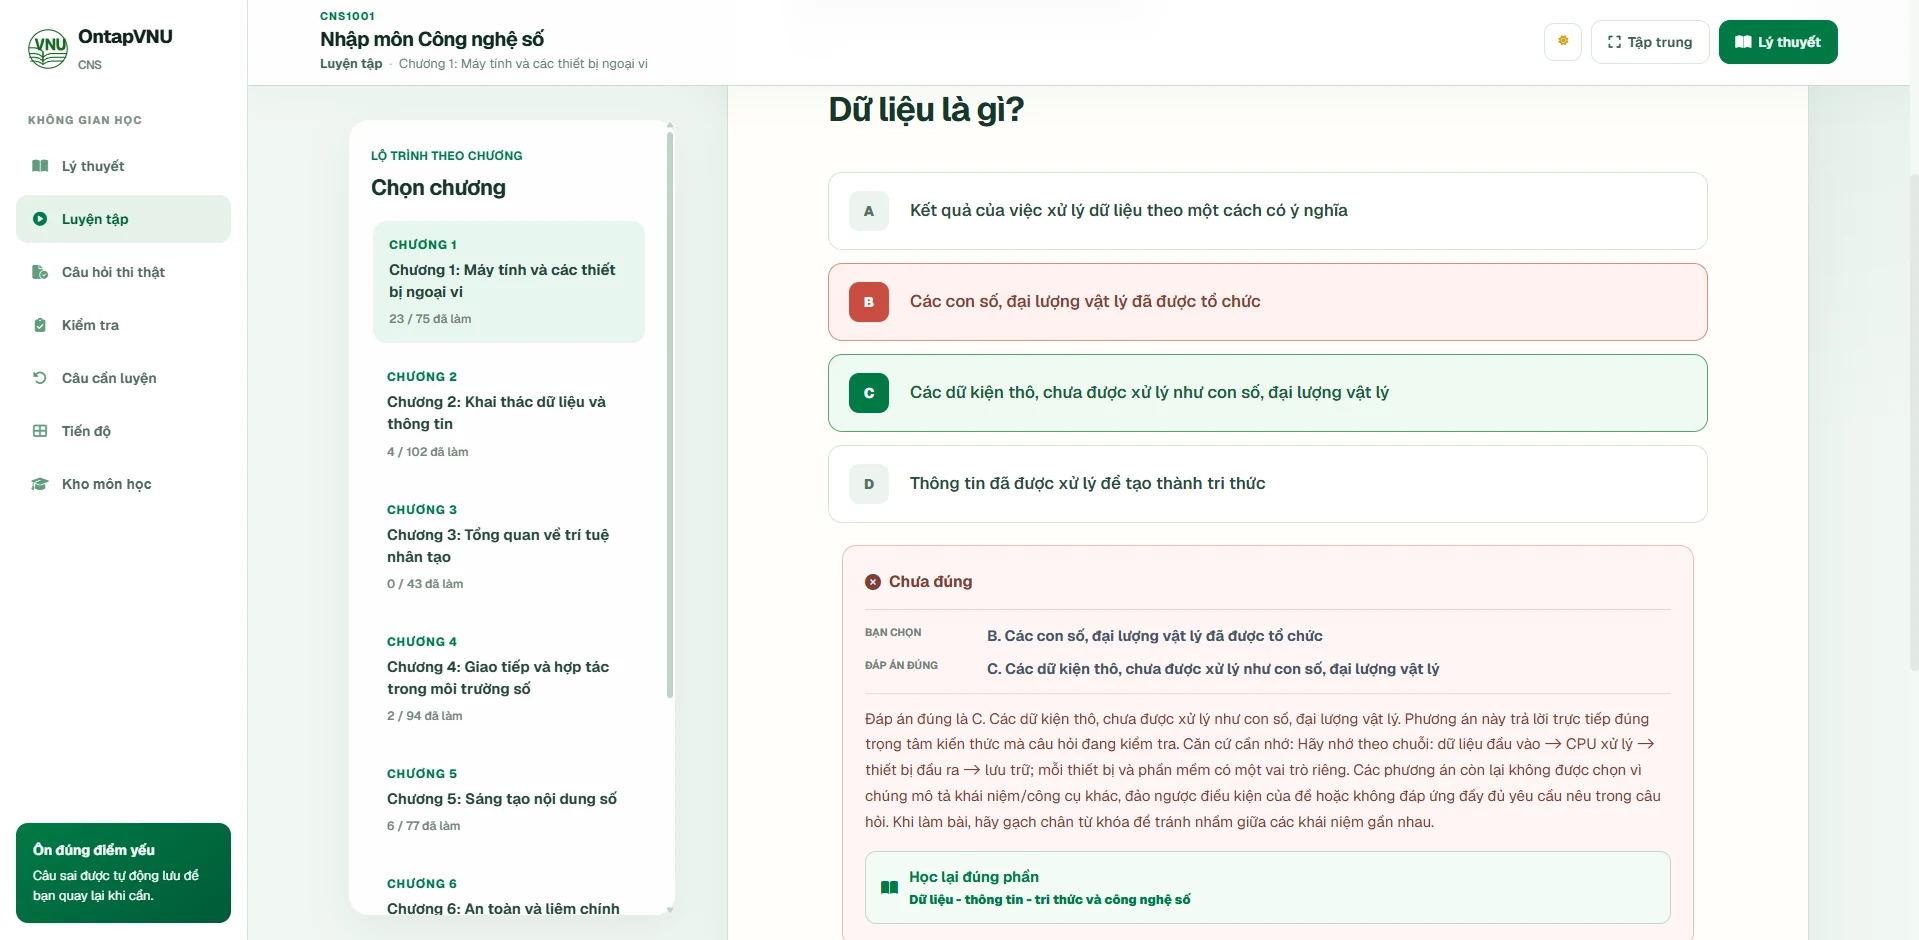Screen dimensions: 1919x940
Task: Click the grid icon beside Tiến độ
Action: pos(40,431)
